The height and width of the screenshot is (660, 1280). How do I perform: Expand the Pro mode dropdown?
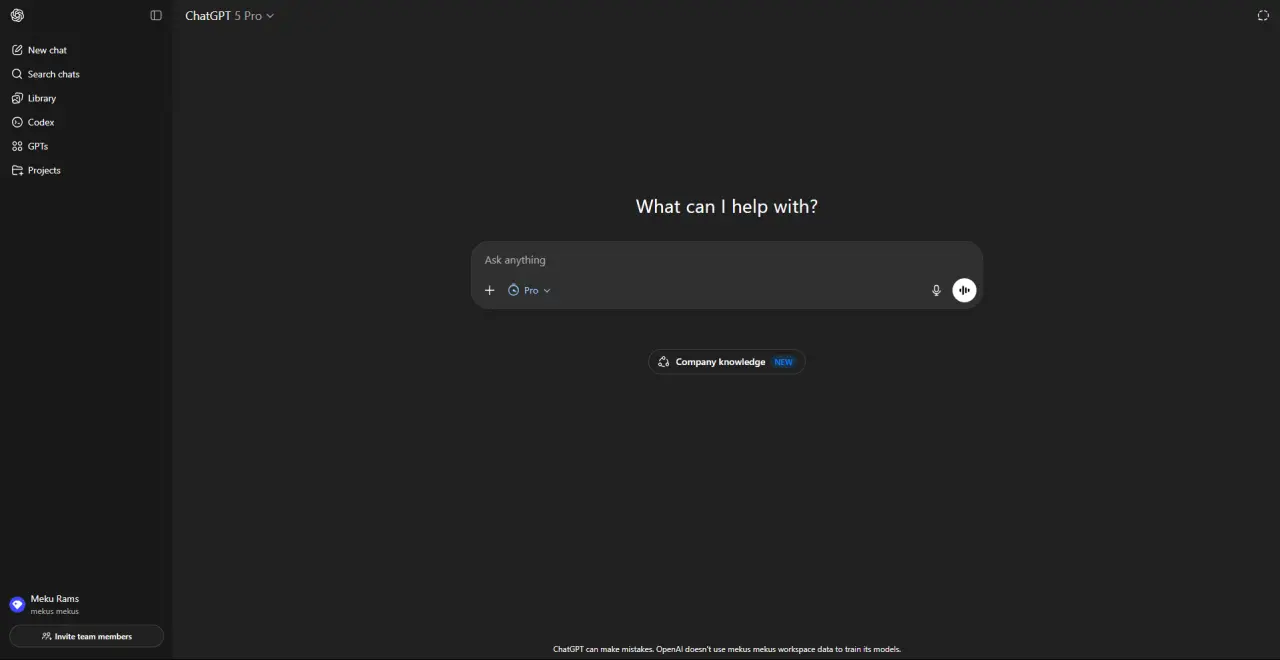click(529, 290)
